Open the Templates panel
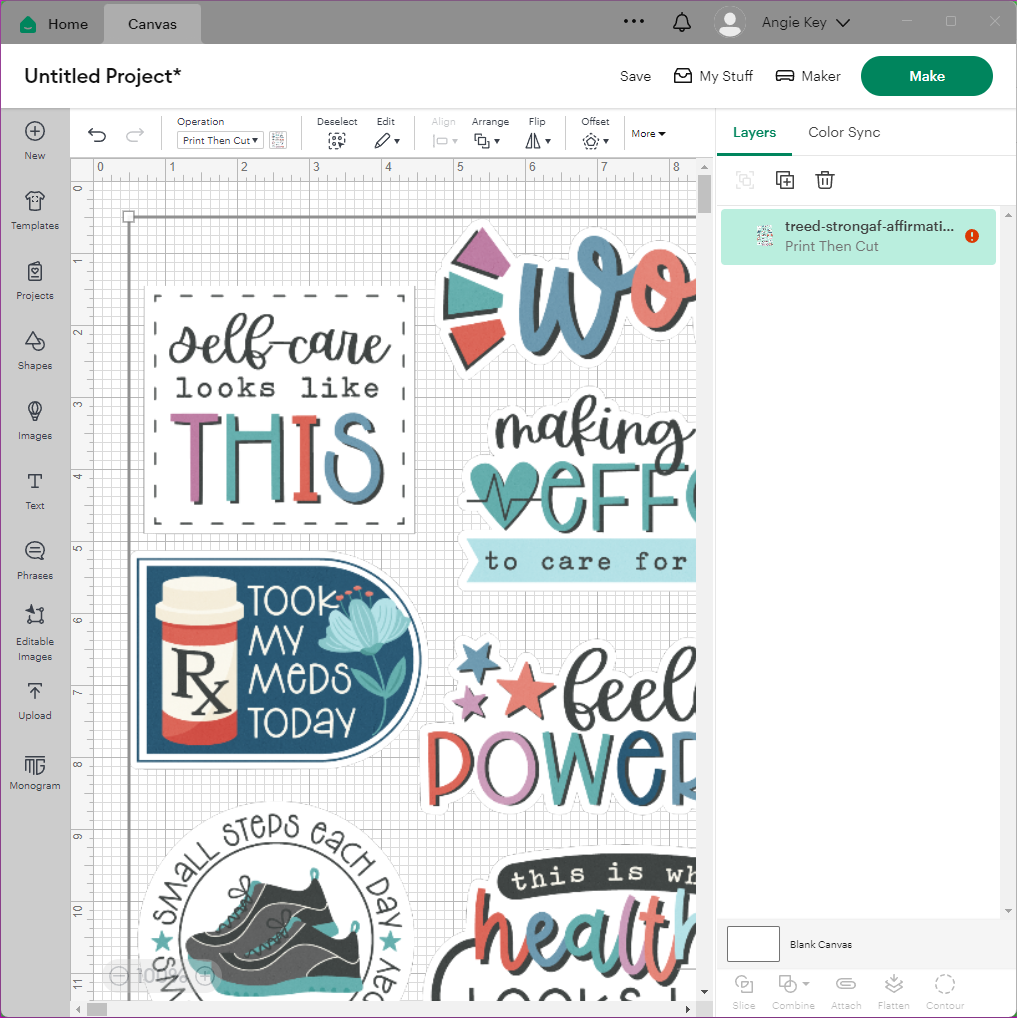This screenshot has width=1017, height=1018. [35, 210]
